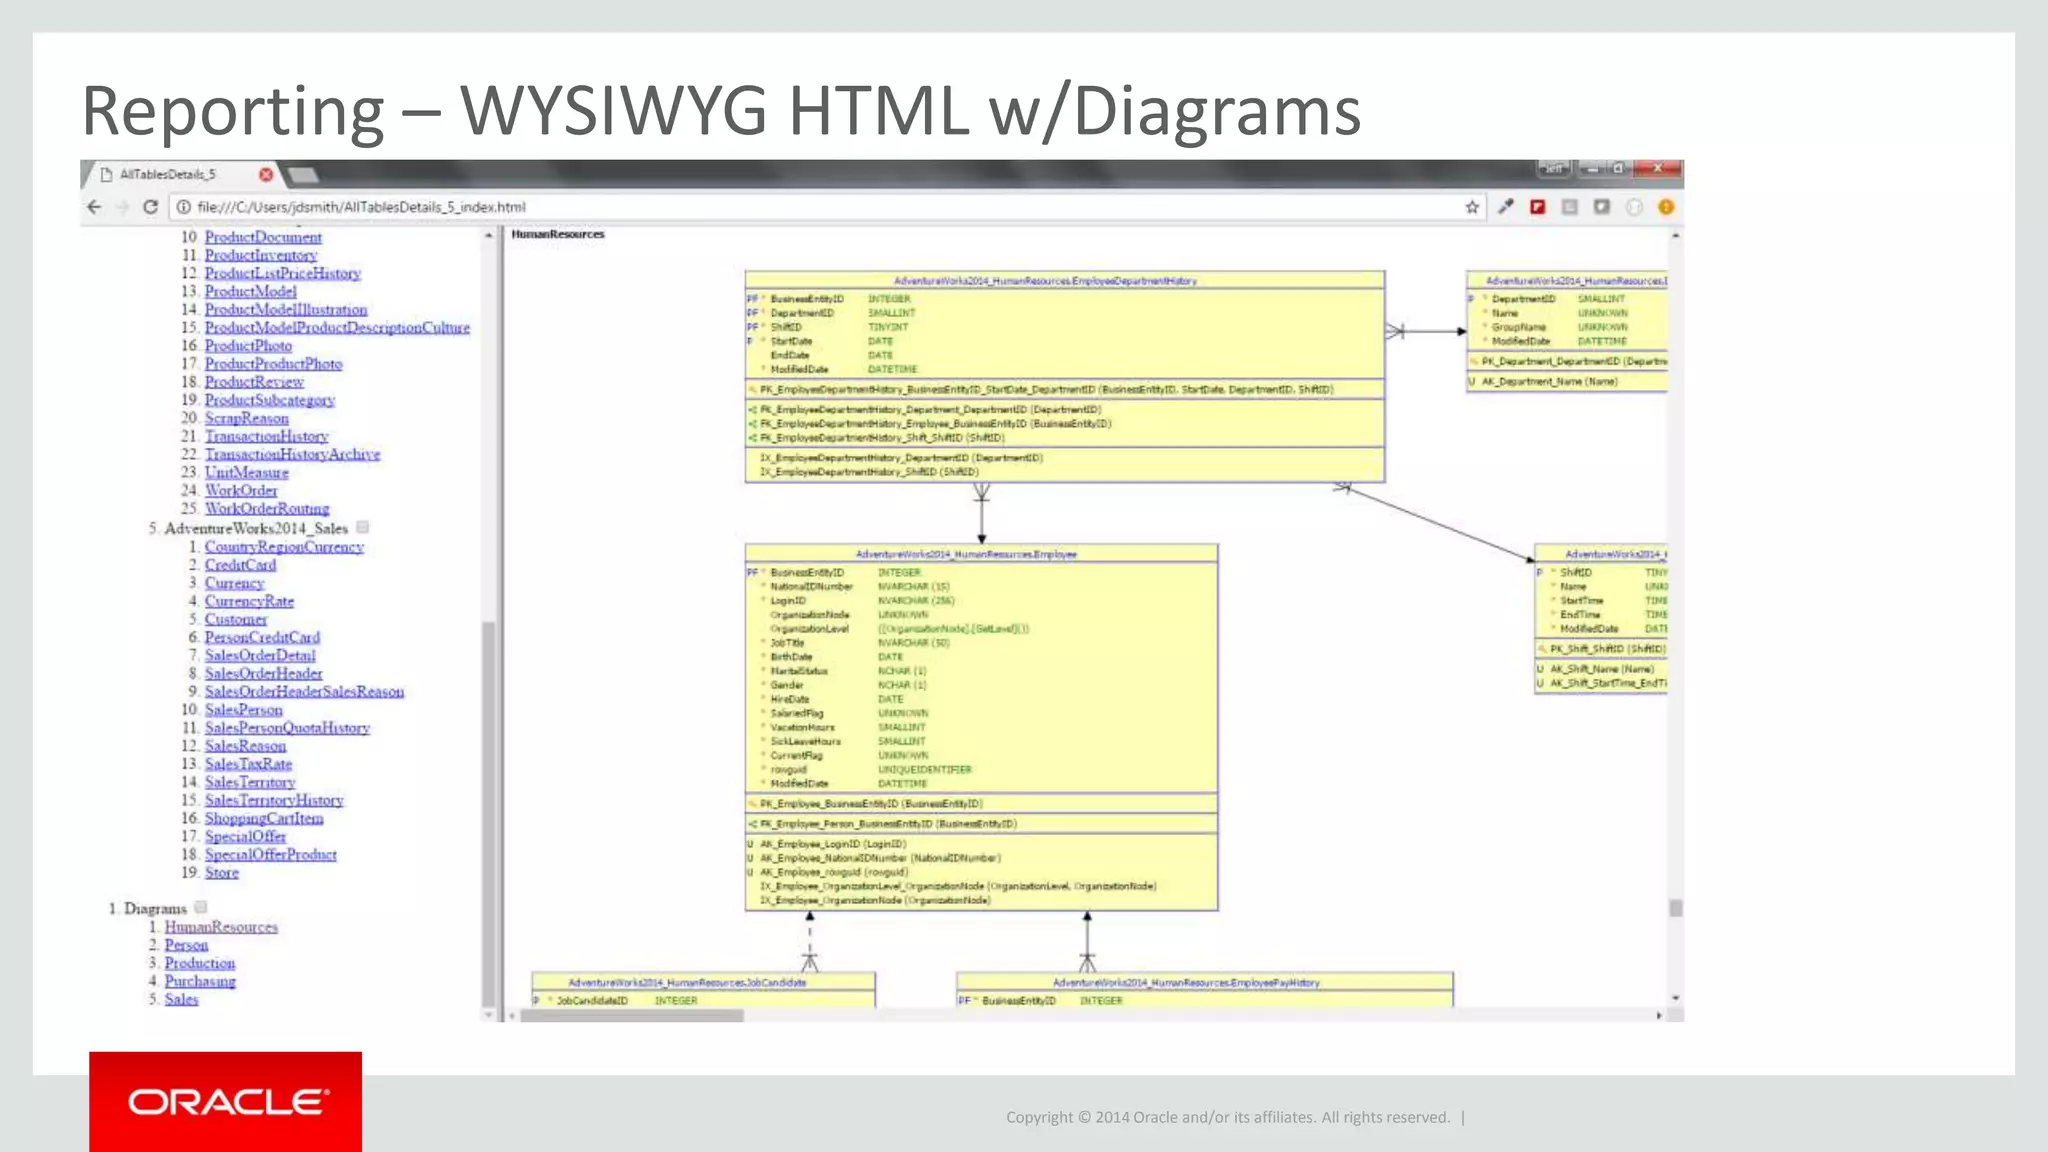Viewport: 2048px width, 1152px height.
Task: Minimize the browser window
Action: tap(1592, 168)
